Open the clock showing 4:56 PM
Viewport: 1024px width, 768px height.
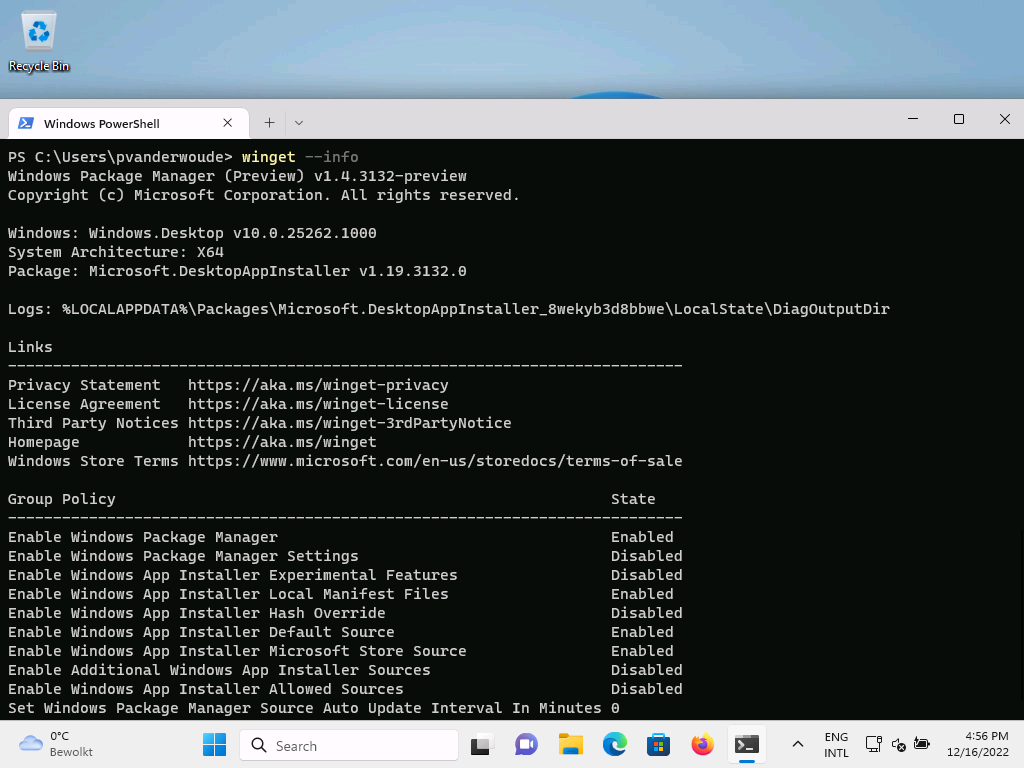pos(978,744)
